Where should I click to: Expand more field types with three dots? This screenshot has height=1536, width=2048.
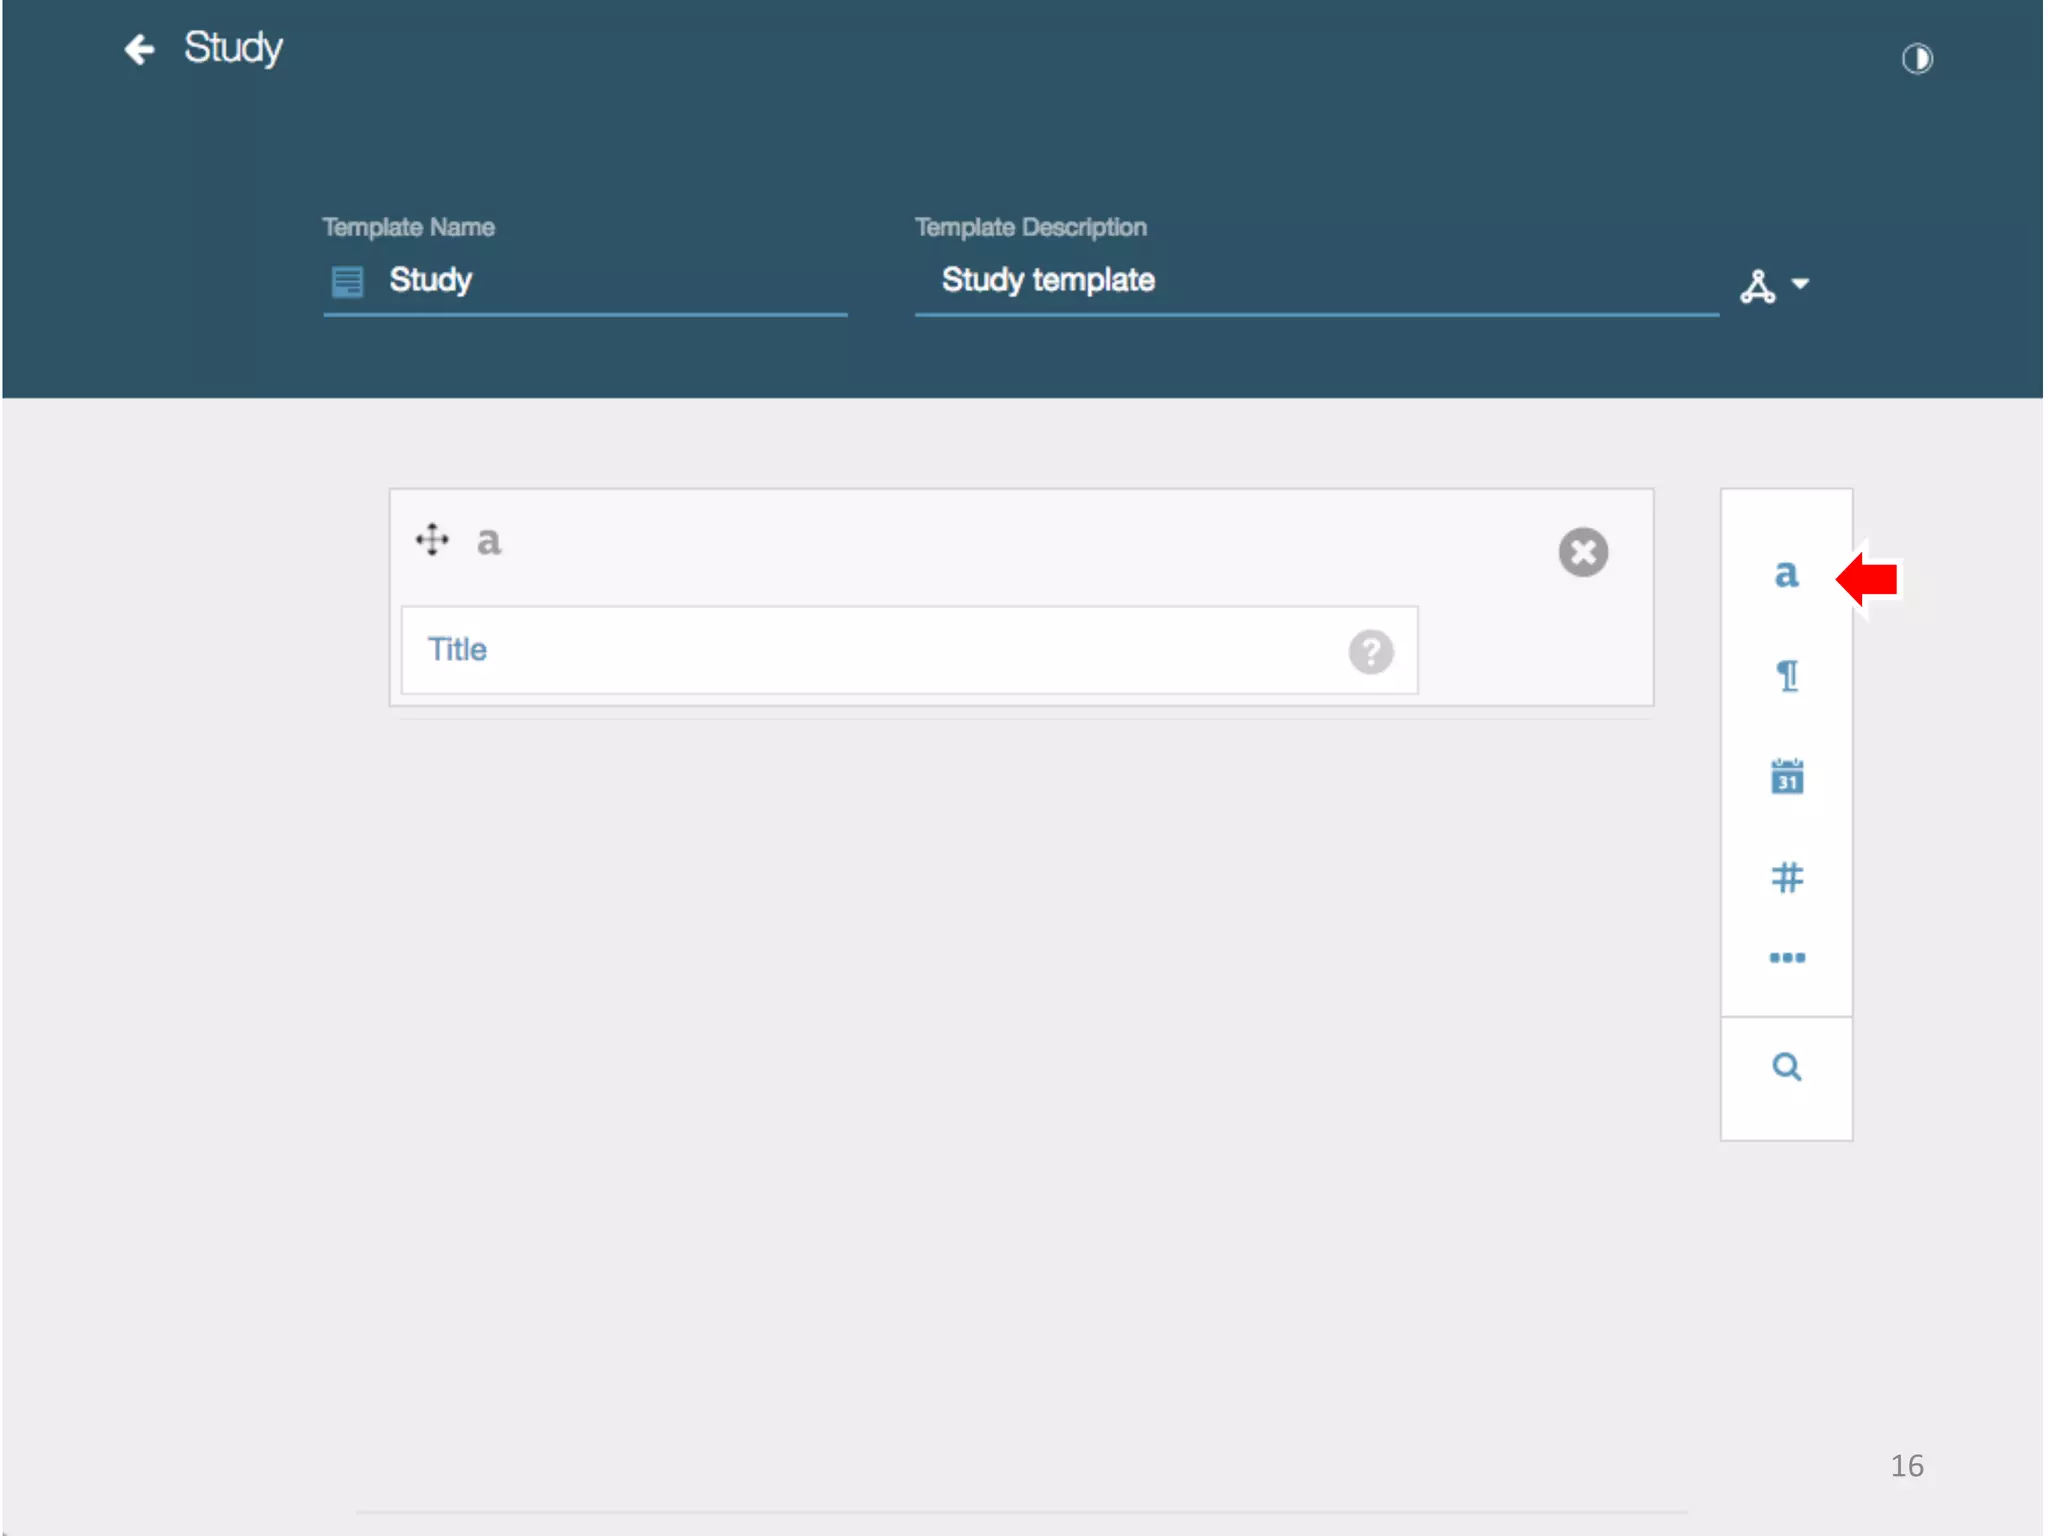tap(1787, 958)
